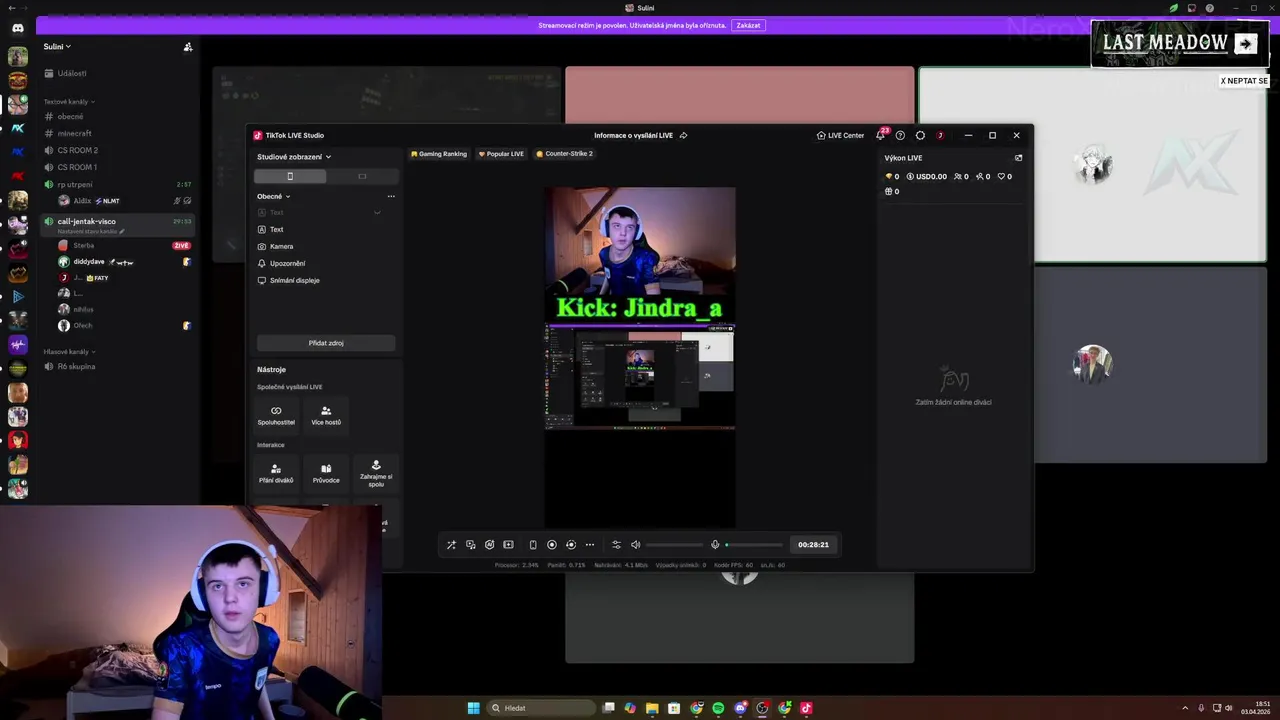Open the obecné text channel
The width and height of the screenshot is (1280, 720).
pos(118,116)
